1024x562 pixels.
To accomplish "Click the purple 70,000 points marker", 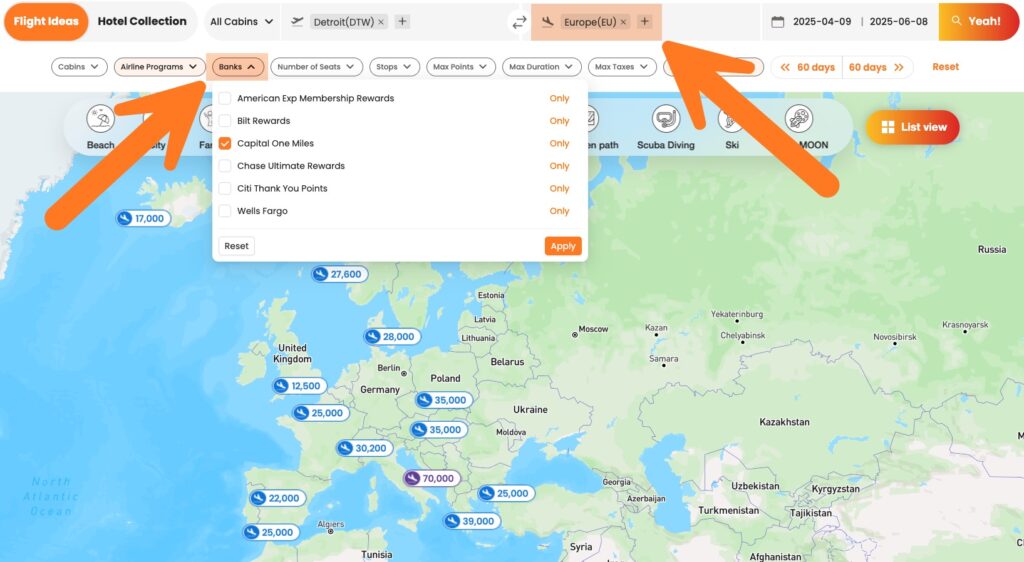I will (x=432, y=478).
